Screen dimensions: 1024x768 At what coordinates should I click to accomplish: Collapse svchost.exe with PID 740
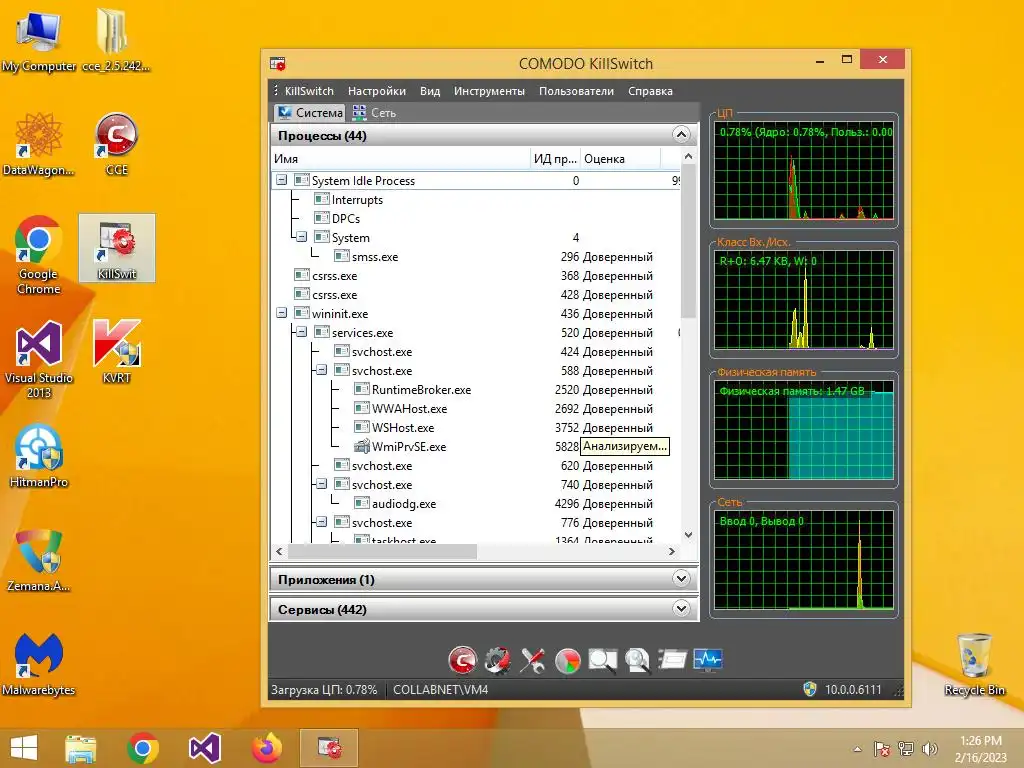pos(321,485)
